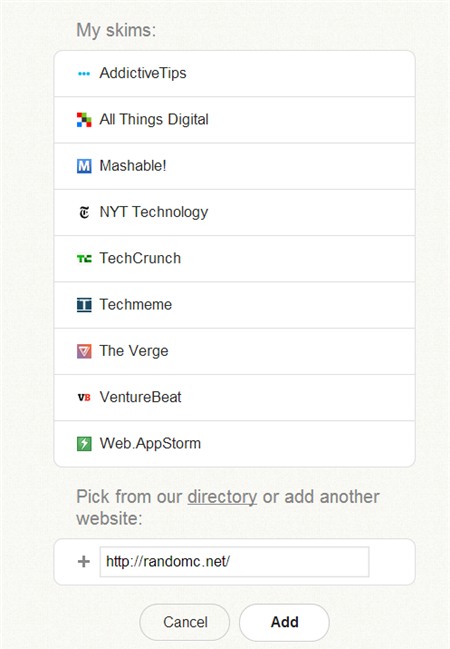The width and height of the screenshot is (450, 649).
Task: Select the TechCrunch list item
Action: coord(234,259)
